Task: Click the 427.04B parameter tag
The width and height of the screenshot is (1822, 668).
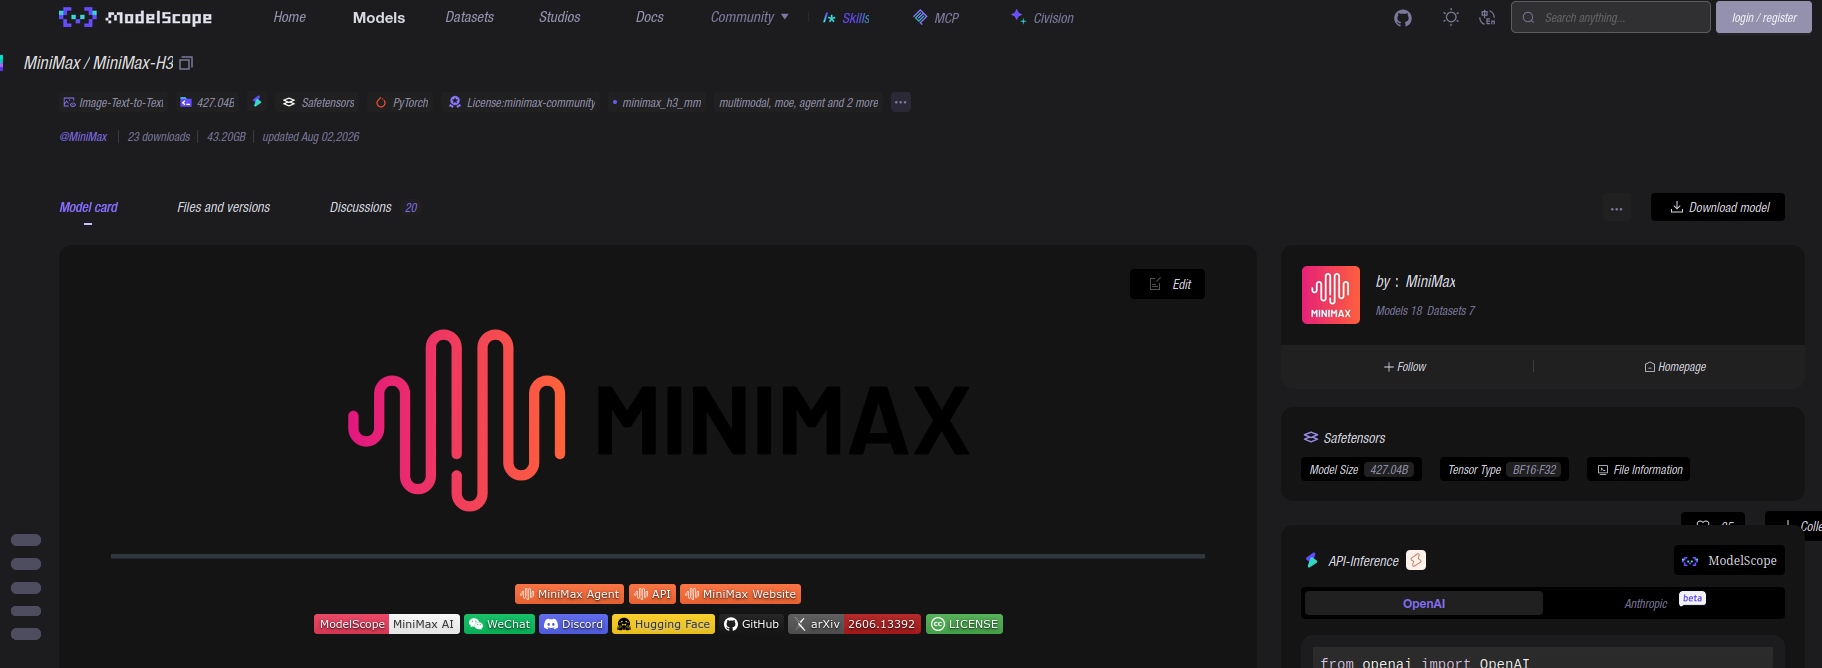Action: 207,102
